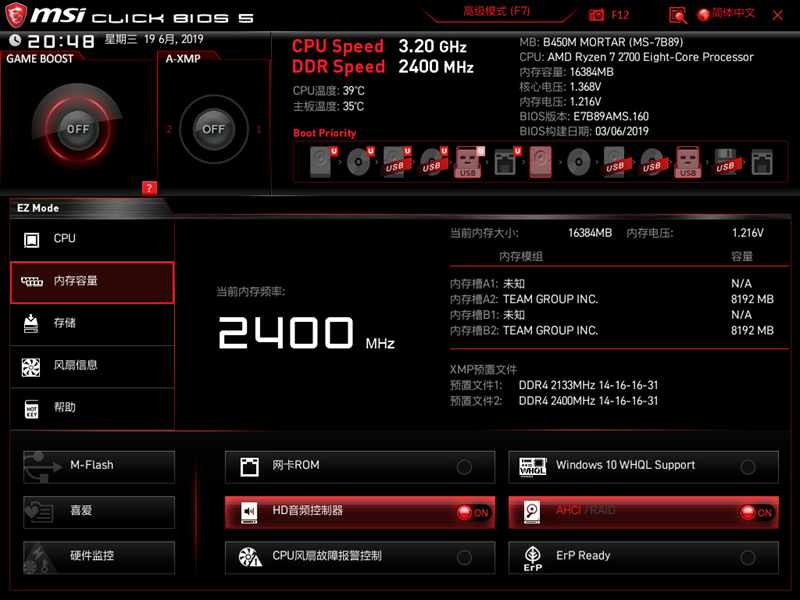Click the 网卡ROM network card icon
The image size is (800, 600).
pos(249,467)
